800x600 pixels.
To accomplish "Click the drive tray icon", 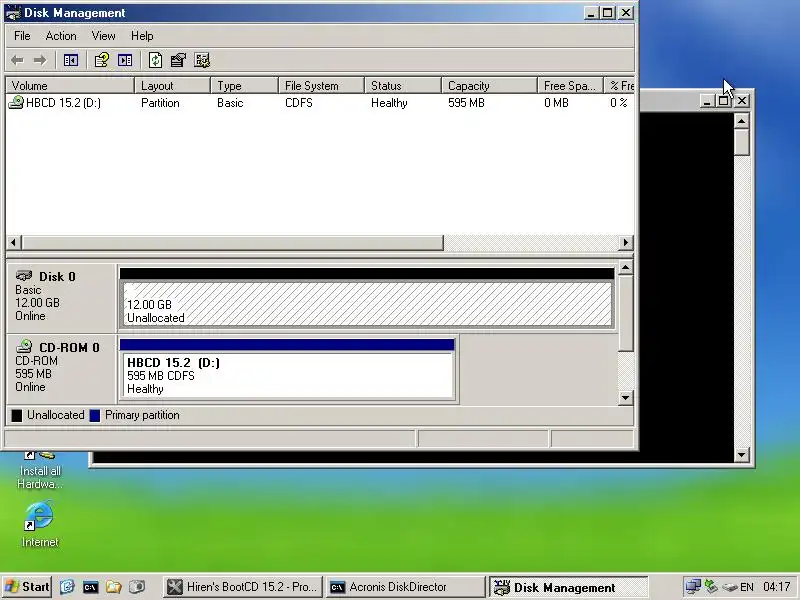I will (x=730, y=588).
